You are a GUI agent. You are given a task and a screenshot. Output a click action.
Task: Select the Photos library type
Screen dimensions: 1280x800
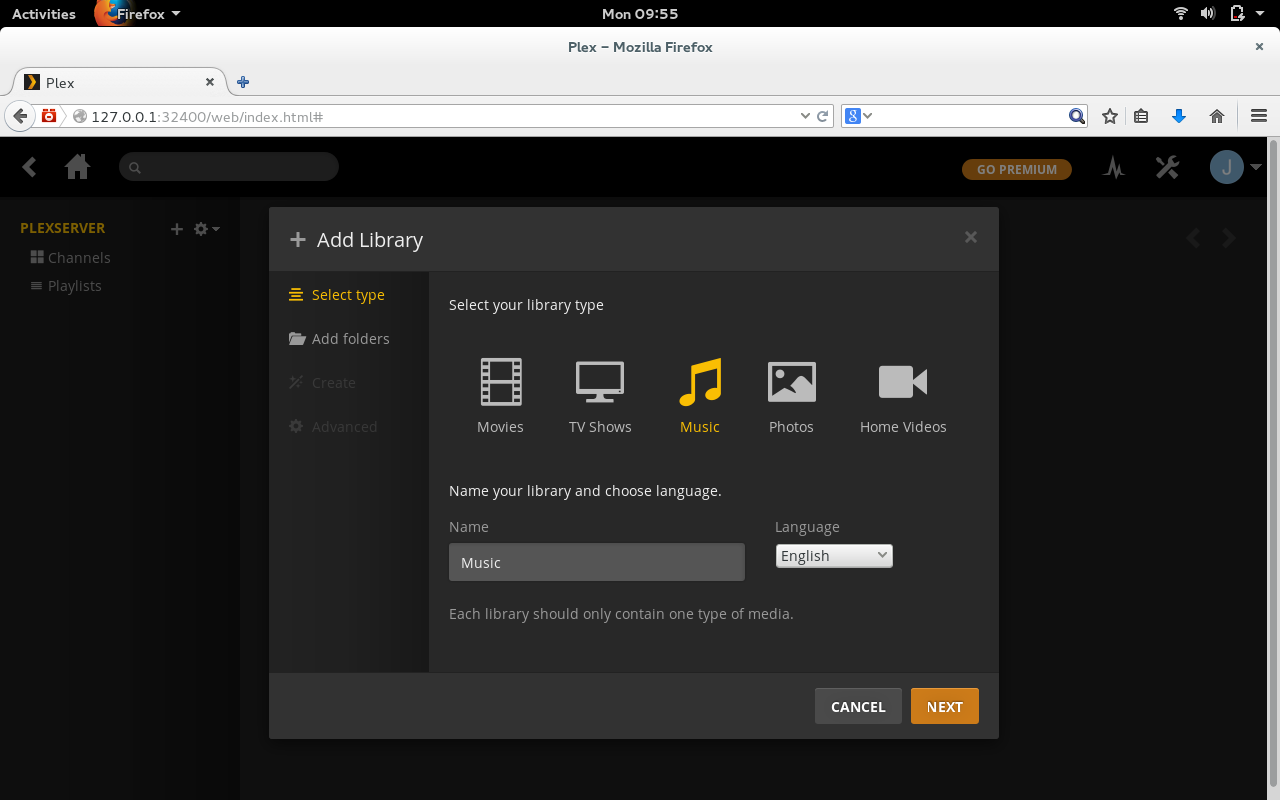(791, 396)
